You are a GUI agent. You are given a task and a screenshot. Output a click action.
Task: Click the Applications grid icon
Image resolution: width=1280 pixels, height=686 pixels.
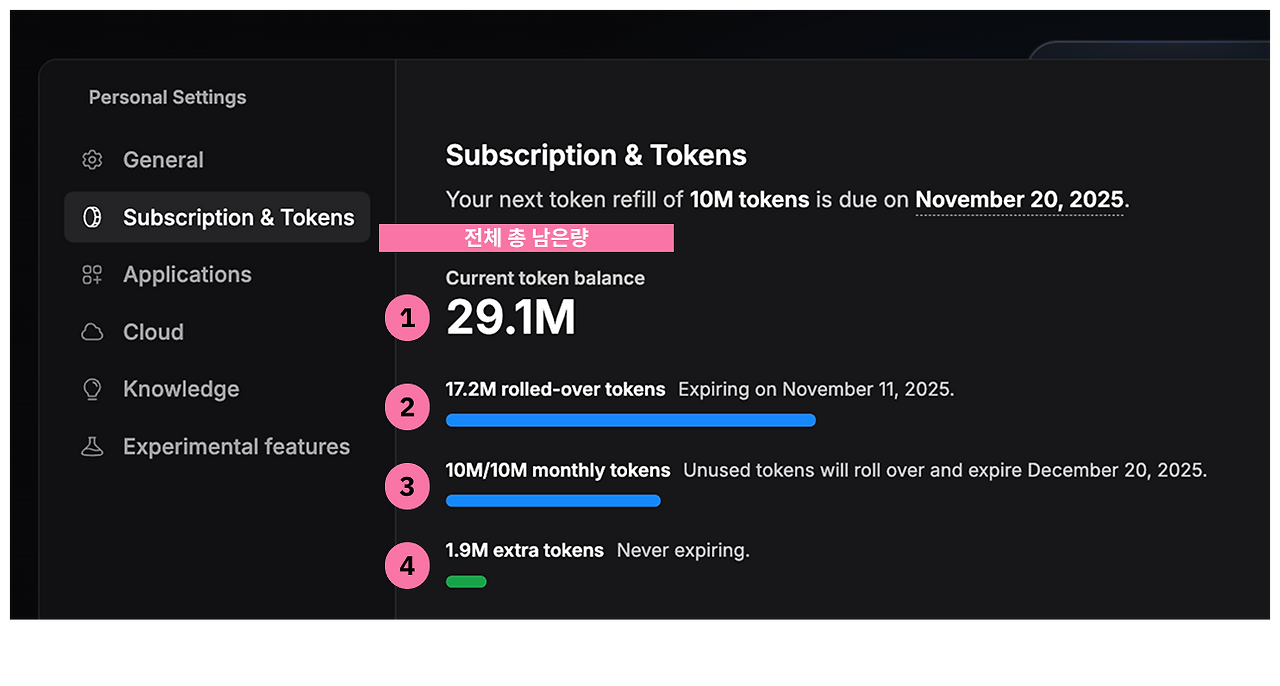pyautogui.click(x=92, y=275)
